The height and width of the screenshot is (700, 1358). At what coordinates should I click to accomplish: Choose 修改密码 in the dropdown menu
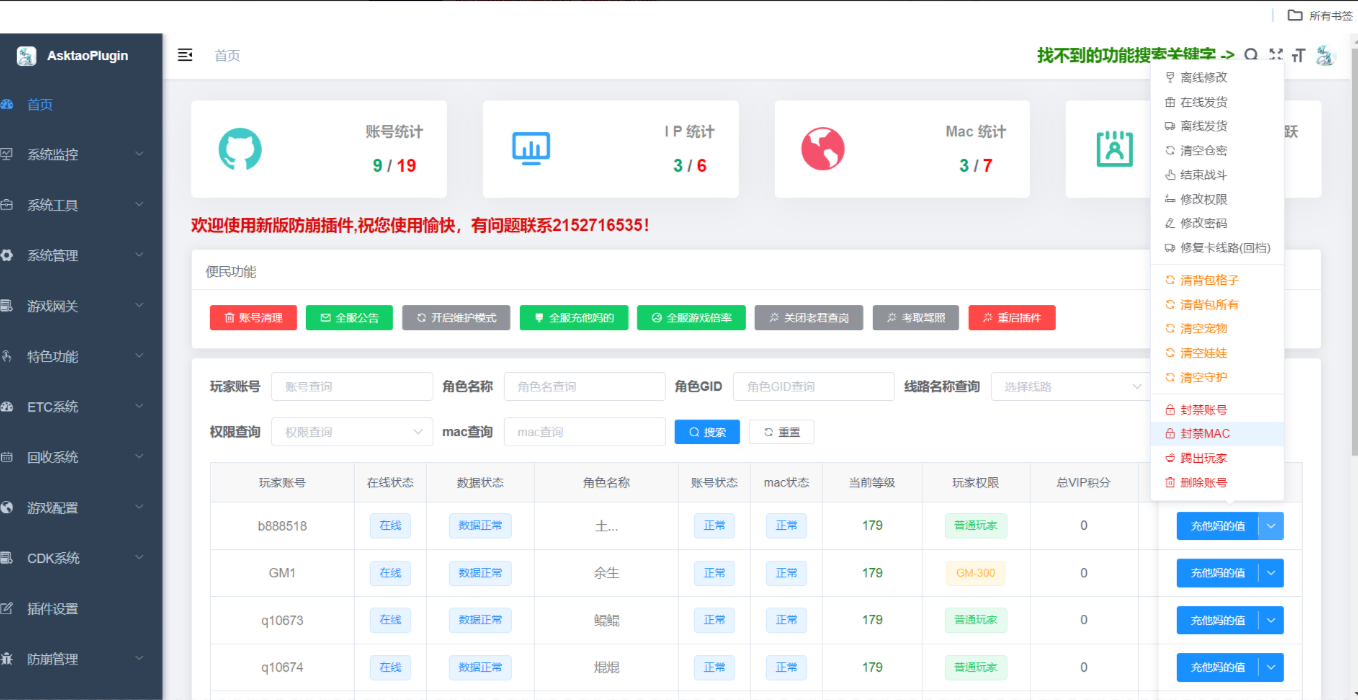[1203, 223]
